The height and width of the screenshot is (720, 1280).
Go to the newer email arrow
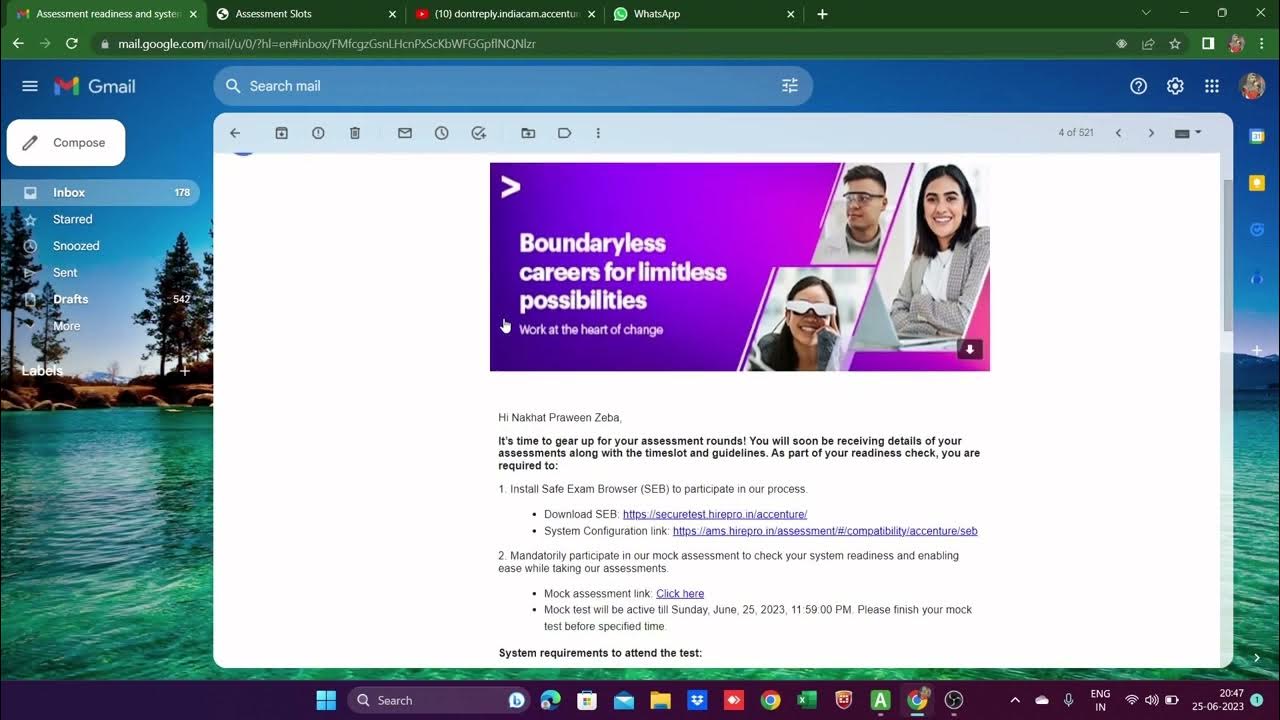pos(1118,133)
